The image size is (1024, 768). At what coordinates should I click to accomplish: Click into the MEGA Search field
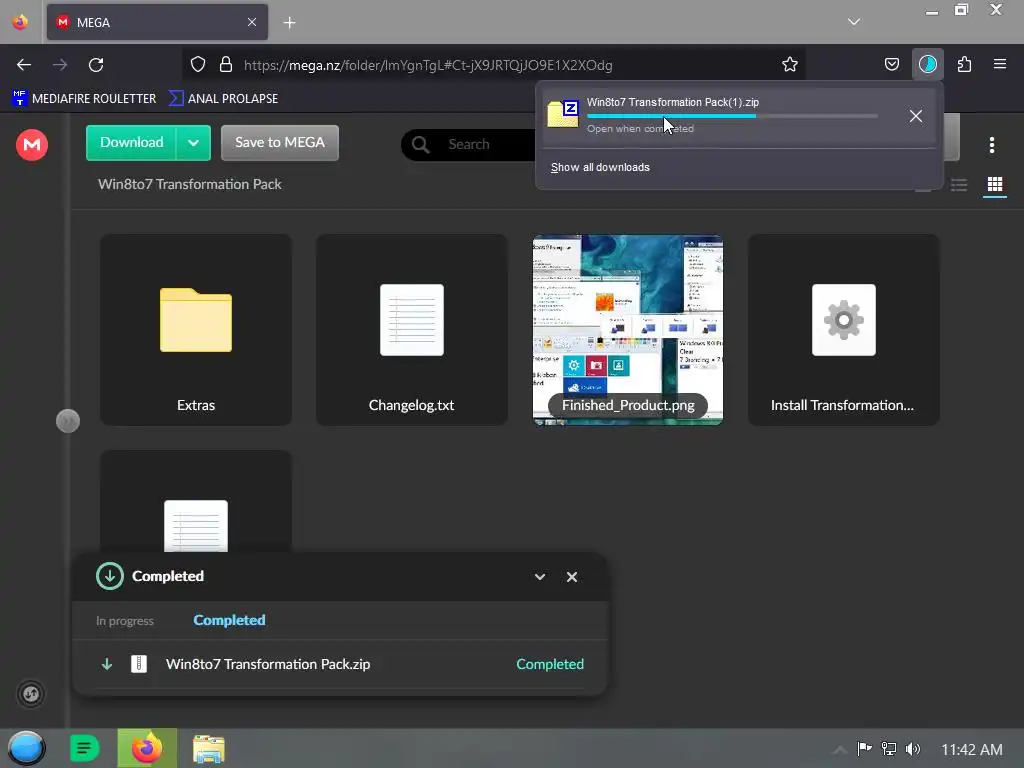pos(470,144)
